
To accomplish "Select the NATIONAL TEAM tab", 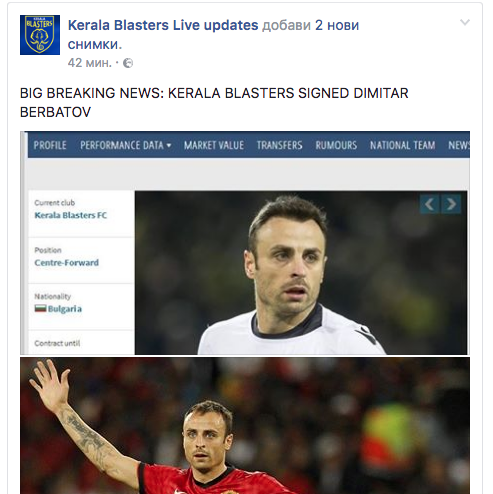I will click(x=402, y=145).
